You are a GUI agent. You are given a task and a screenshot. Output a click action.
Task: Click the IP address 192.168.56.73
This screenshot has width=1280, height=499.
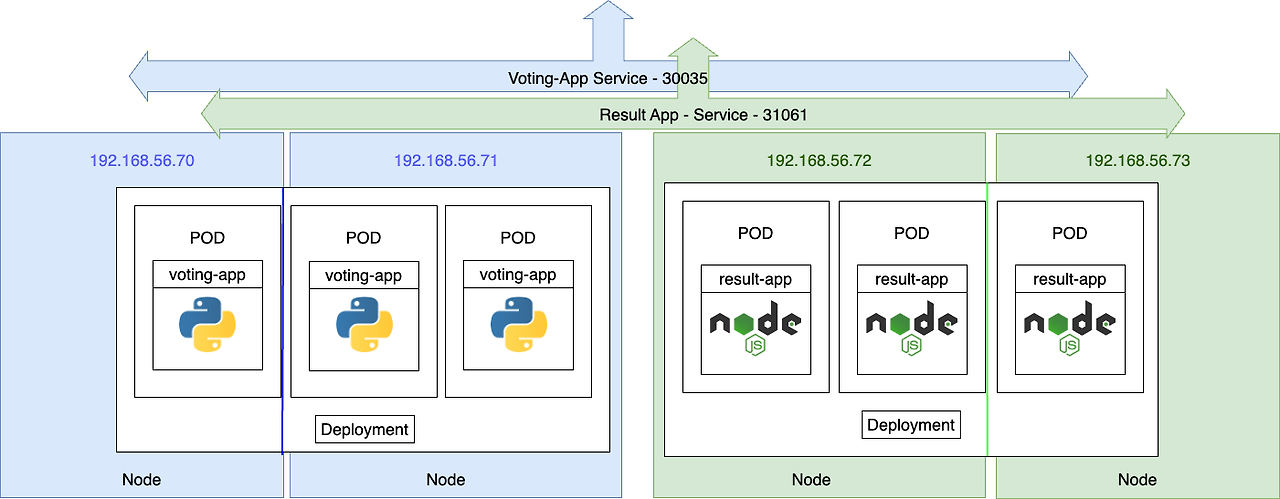[1138, 160]
